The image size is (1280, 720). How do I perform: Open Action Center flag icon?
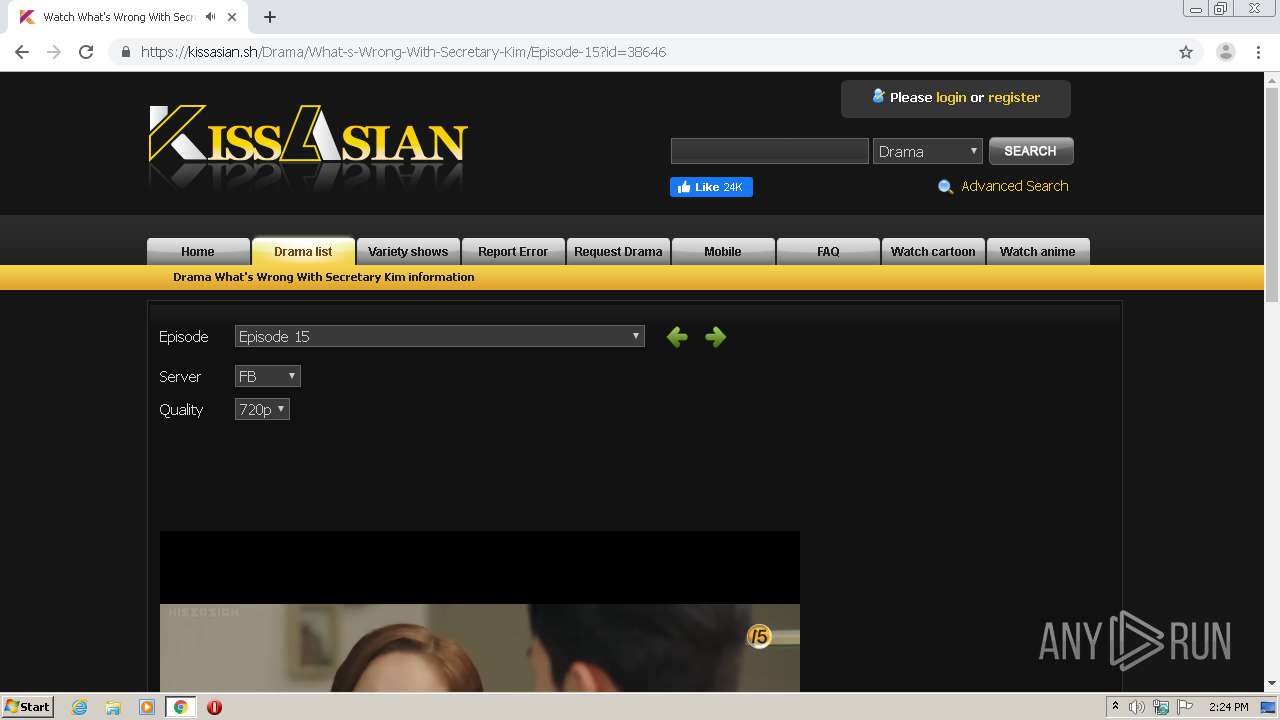[x=1184, y=707]
